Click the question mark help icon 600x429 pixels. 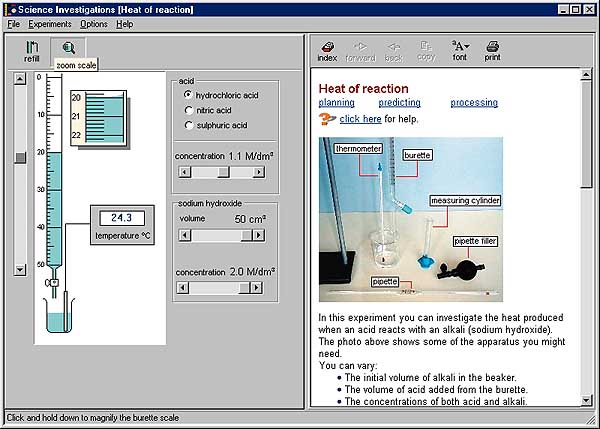326,119
